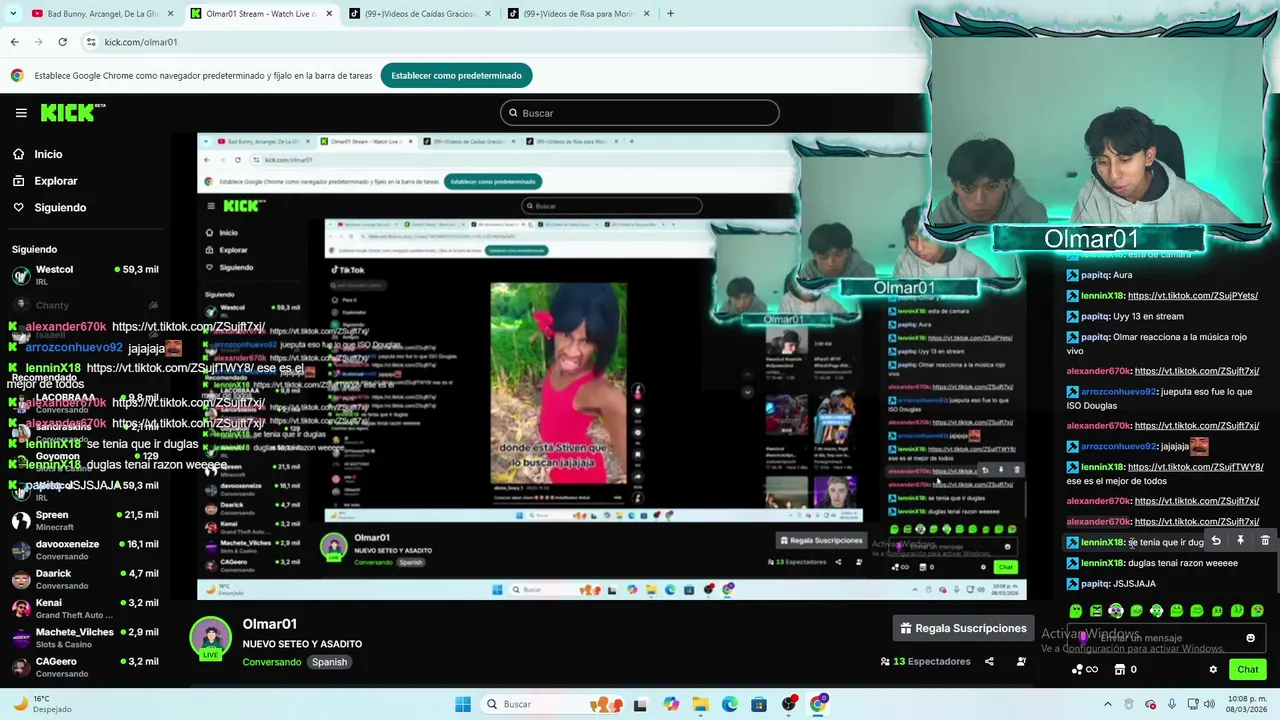
Task: Reload the Kick page
Action: point(62,42)
